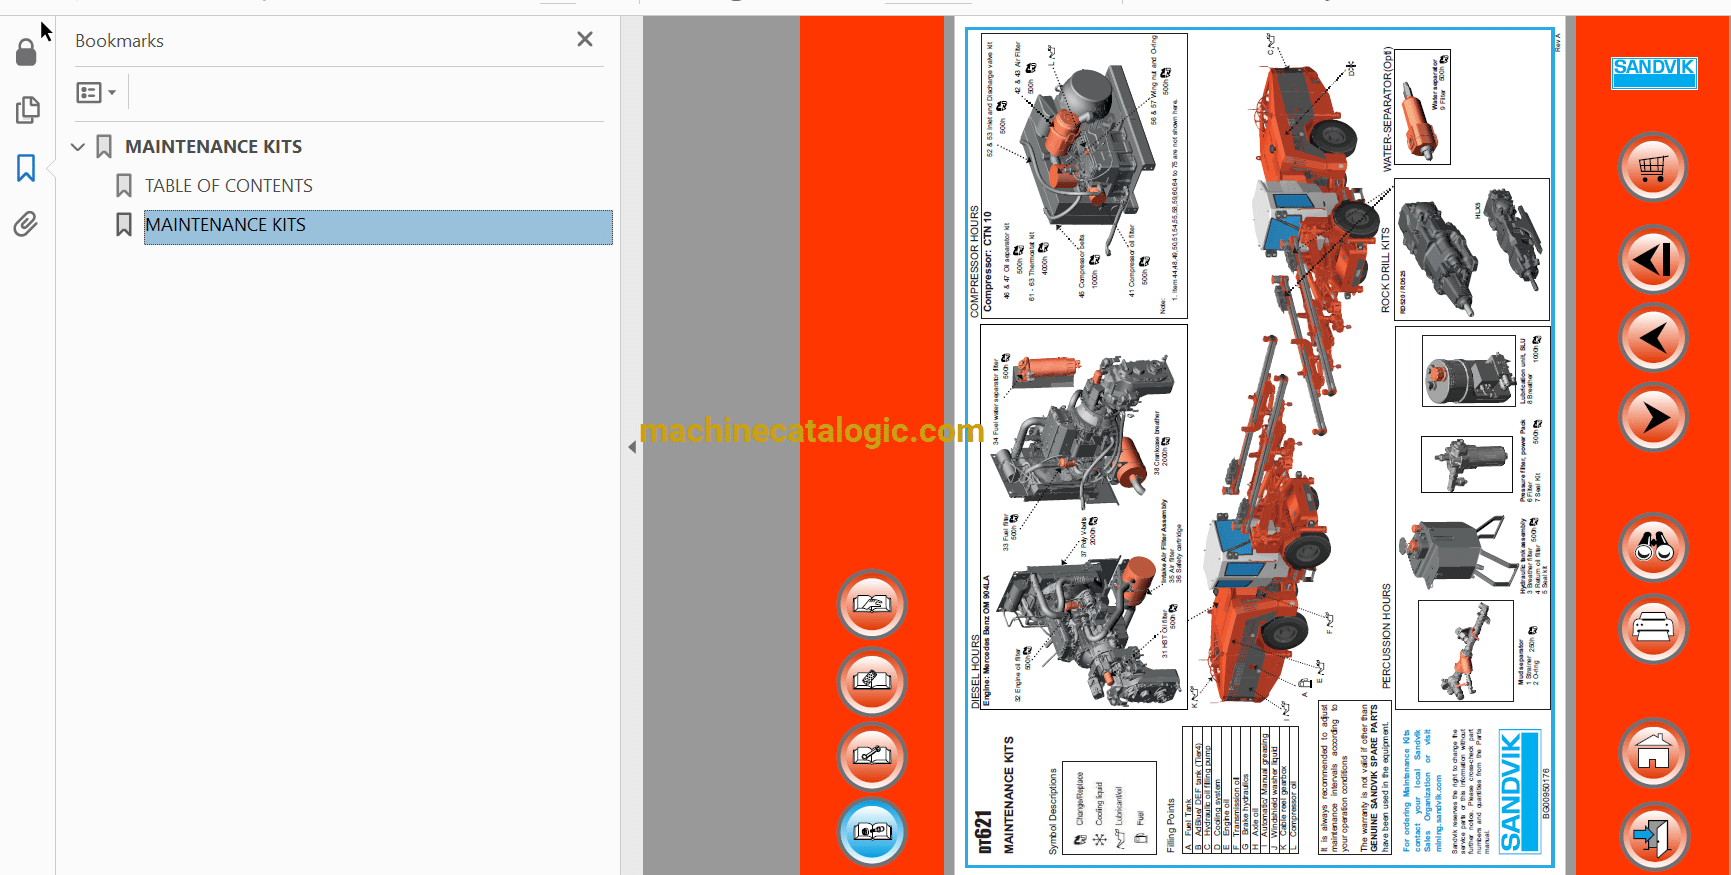Go to the next page arrow button

point(1653,417)
